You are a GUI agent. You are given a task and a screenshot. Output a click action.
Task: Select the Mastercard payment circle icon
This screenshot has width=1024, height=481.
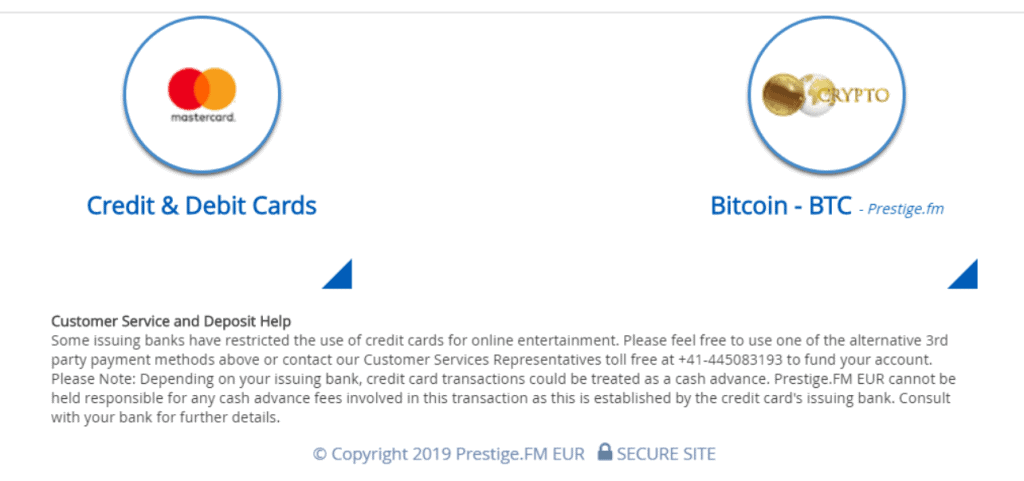202,95
